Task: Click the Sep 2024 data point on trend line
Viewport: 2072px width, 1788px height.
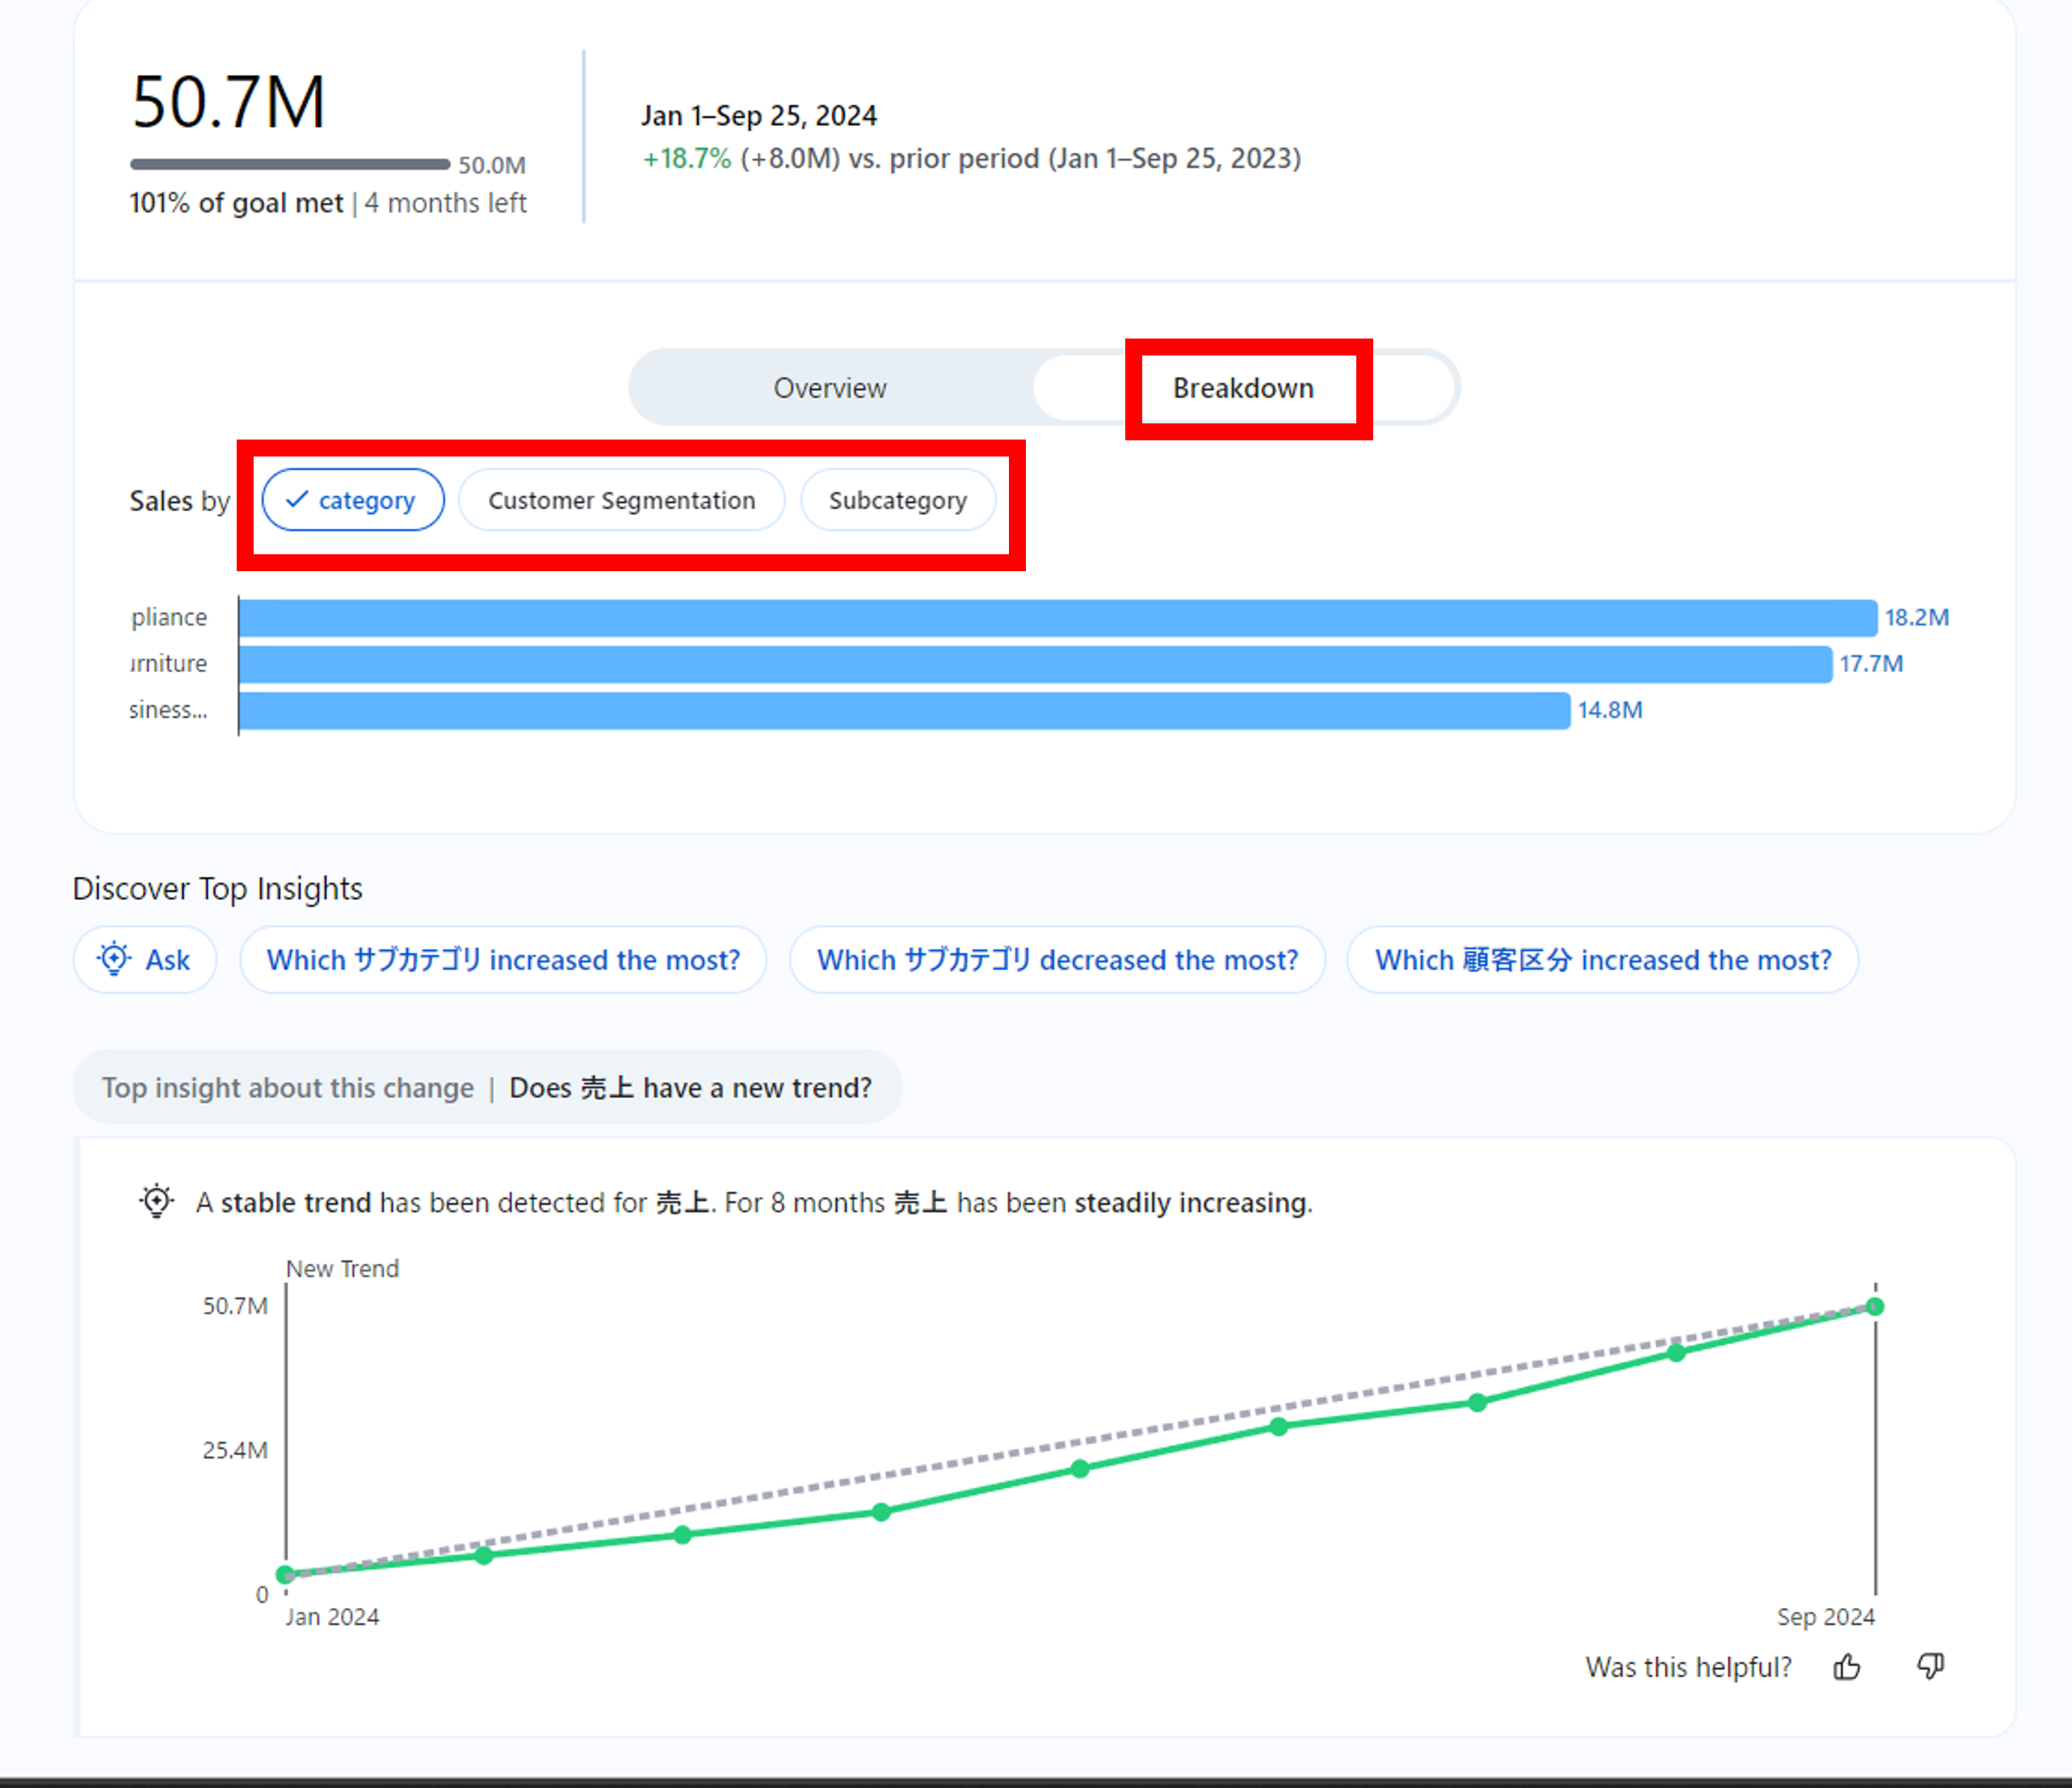Action: pyautogui.click(x=1875, y=1307)
